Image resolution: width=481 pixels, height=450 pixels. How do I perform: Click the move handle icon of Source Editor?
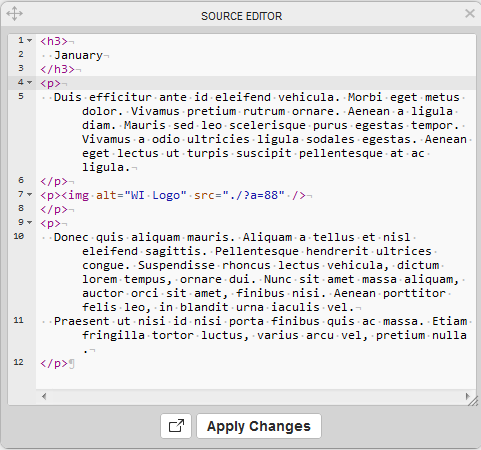point(14,14)
